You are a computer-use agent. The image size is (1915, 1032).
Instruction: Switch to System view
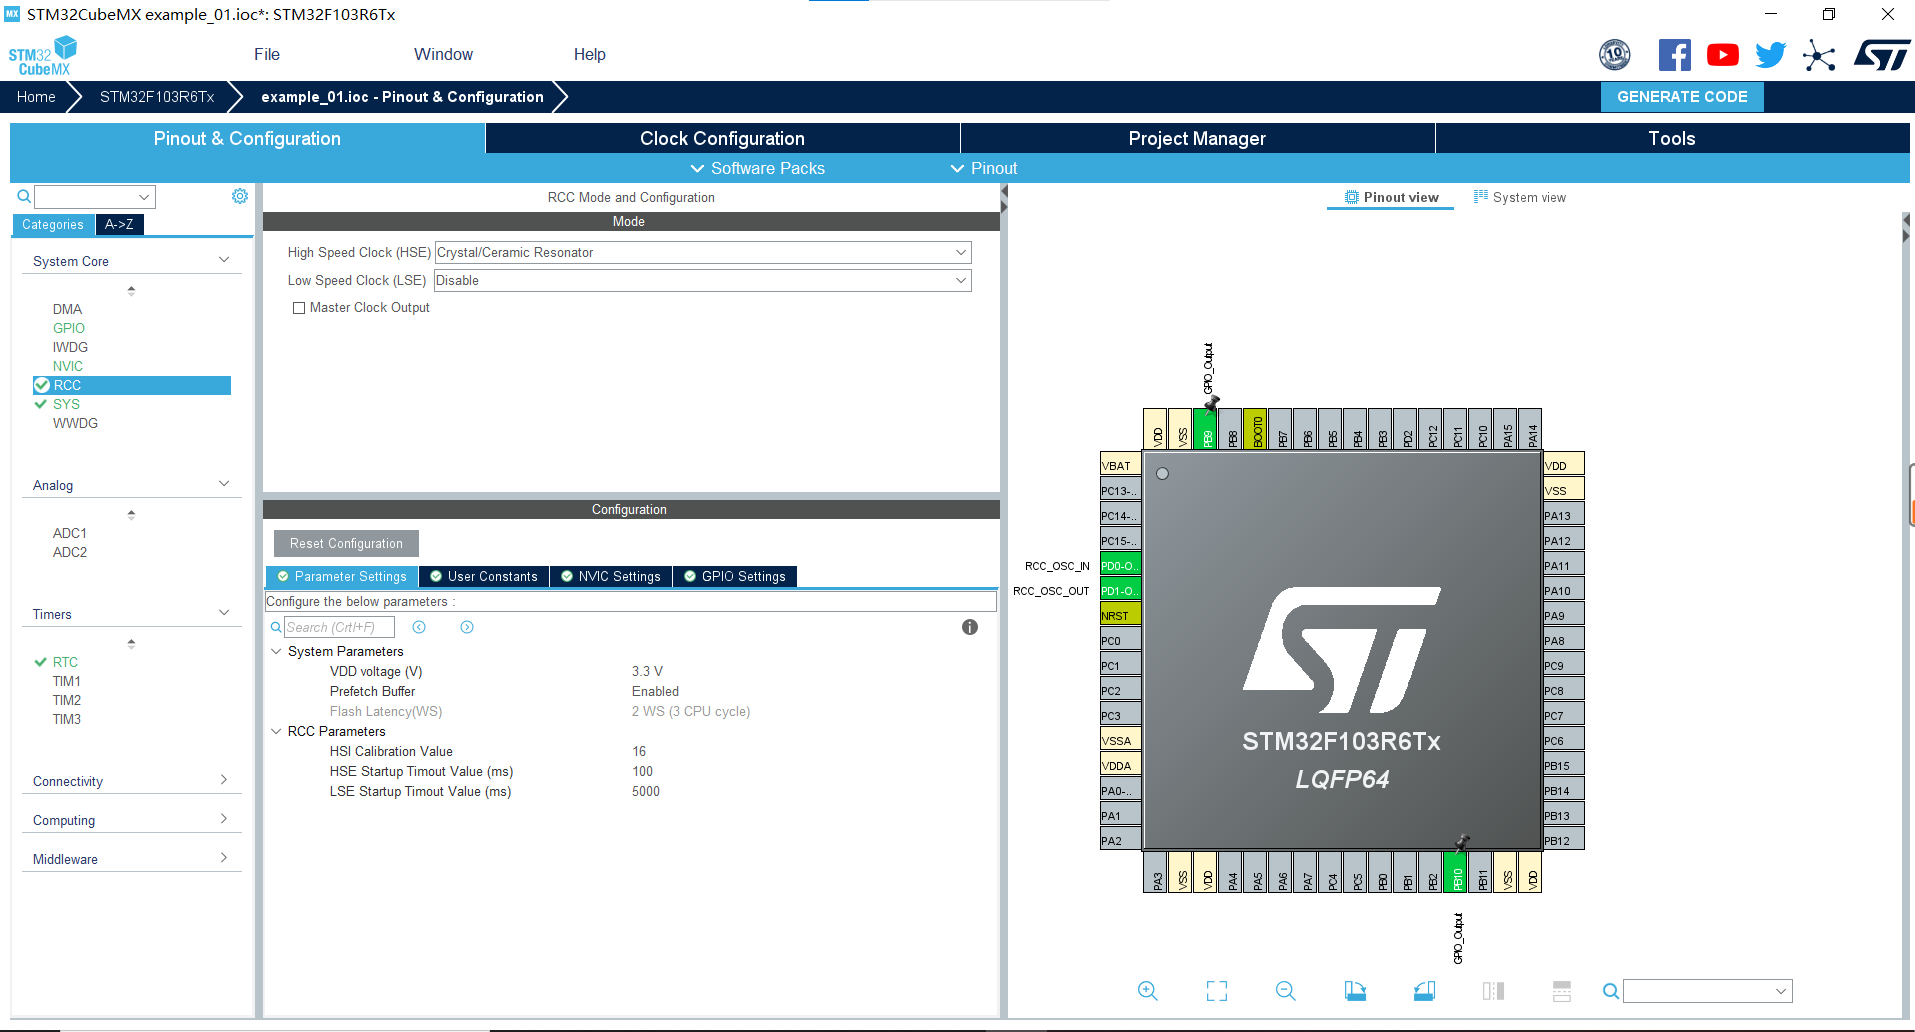[x=1520, y=197]
